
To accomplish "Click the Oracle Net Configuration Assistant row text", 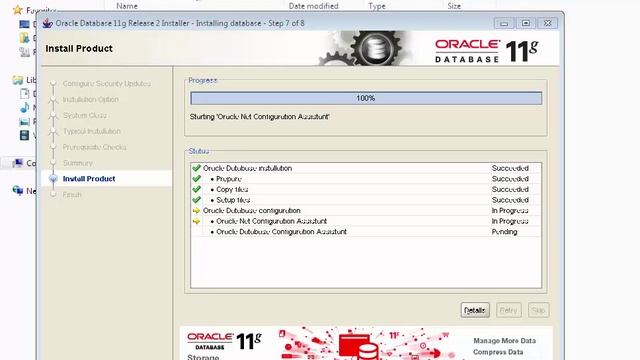I will click(271, 221).
